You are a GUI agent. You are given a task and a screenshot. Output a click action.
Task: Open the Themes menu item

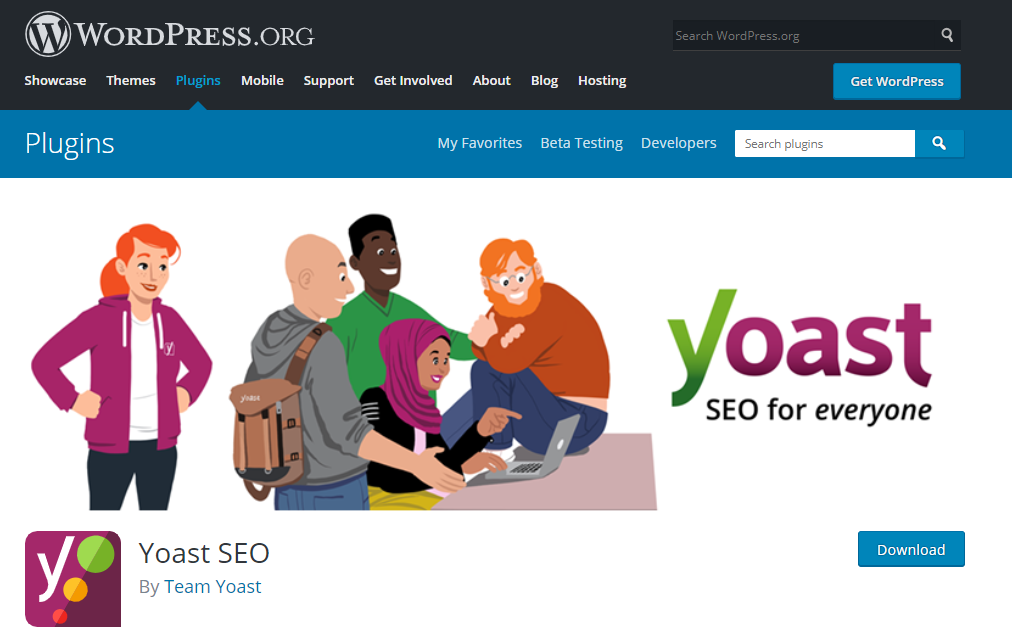pos(131,81)
